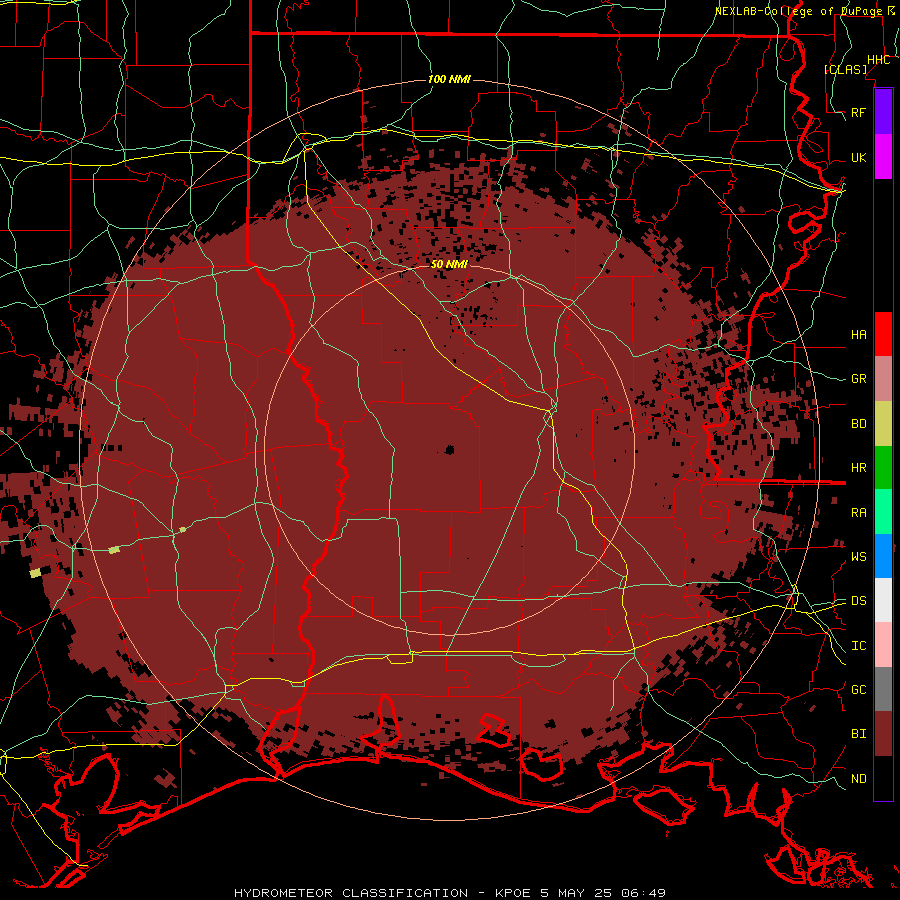
Task: Click the RF purple legend swatch
Action: 883,112
